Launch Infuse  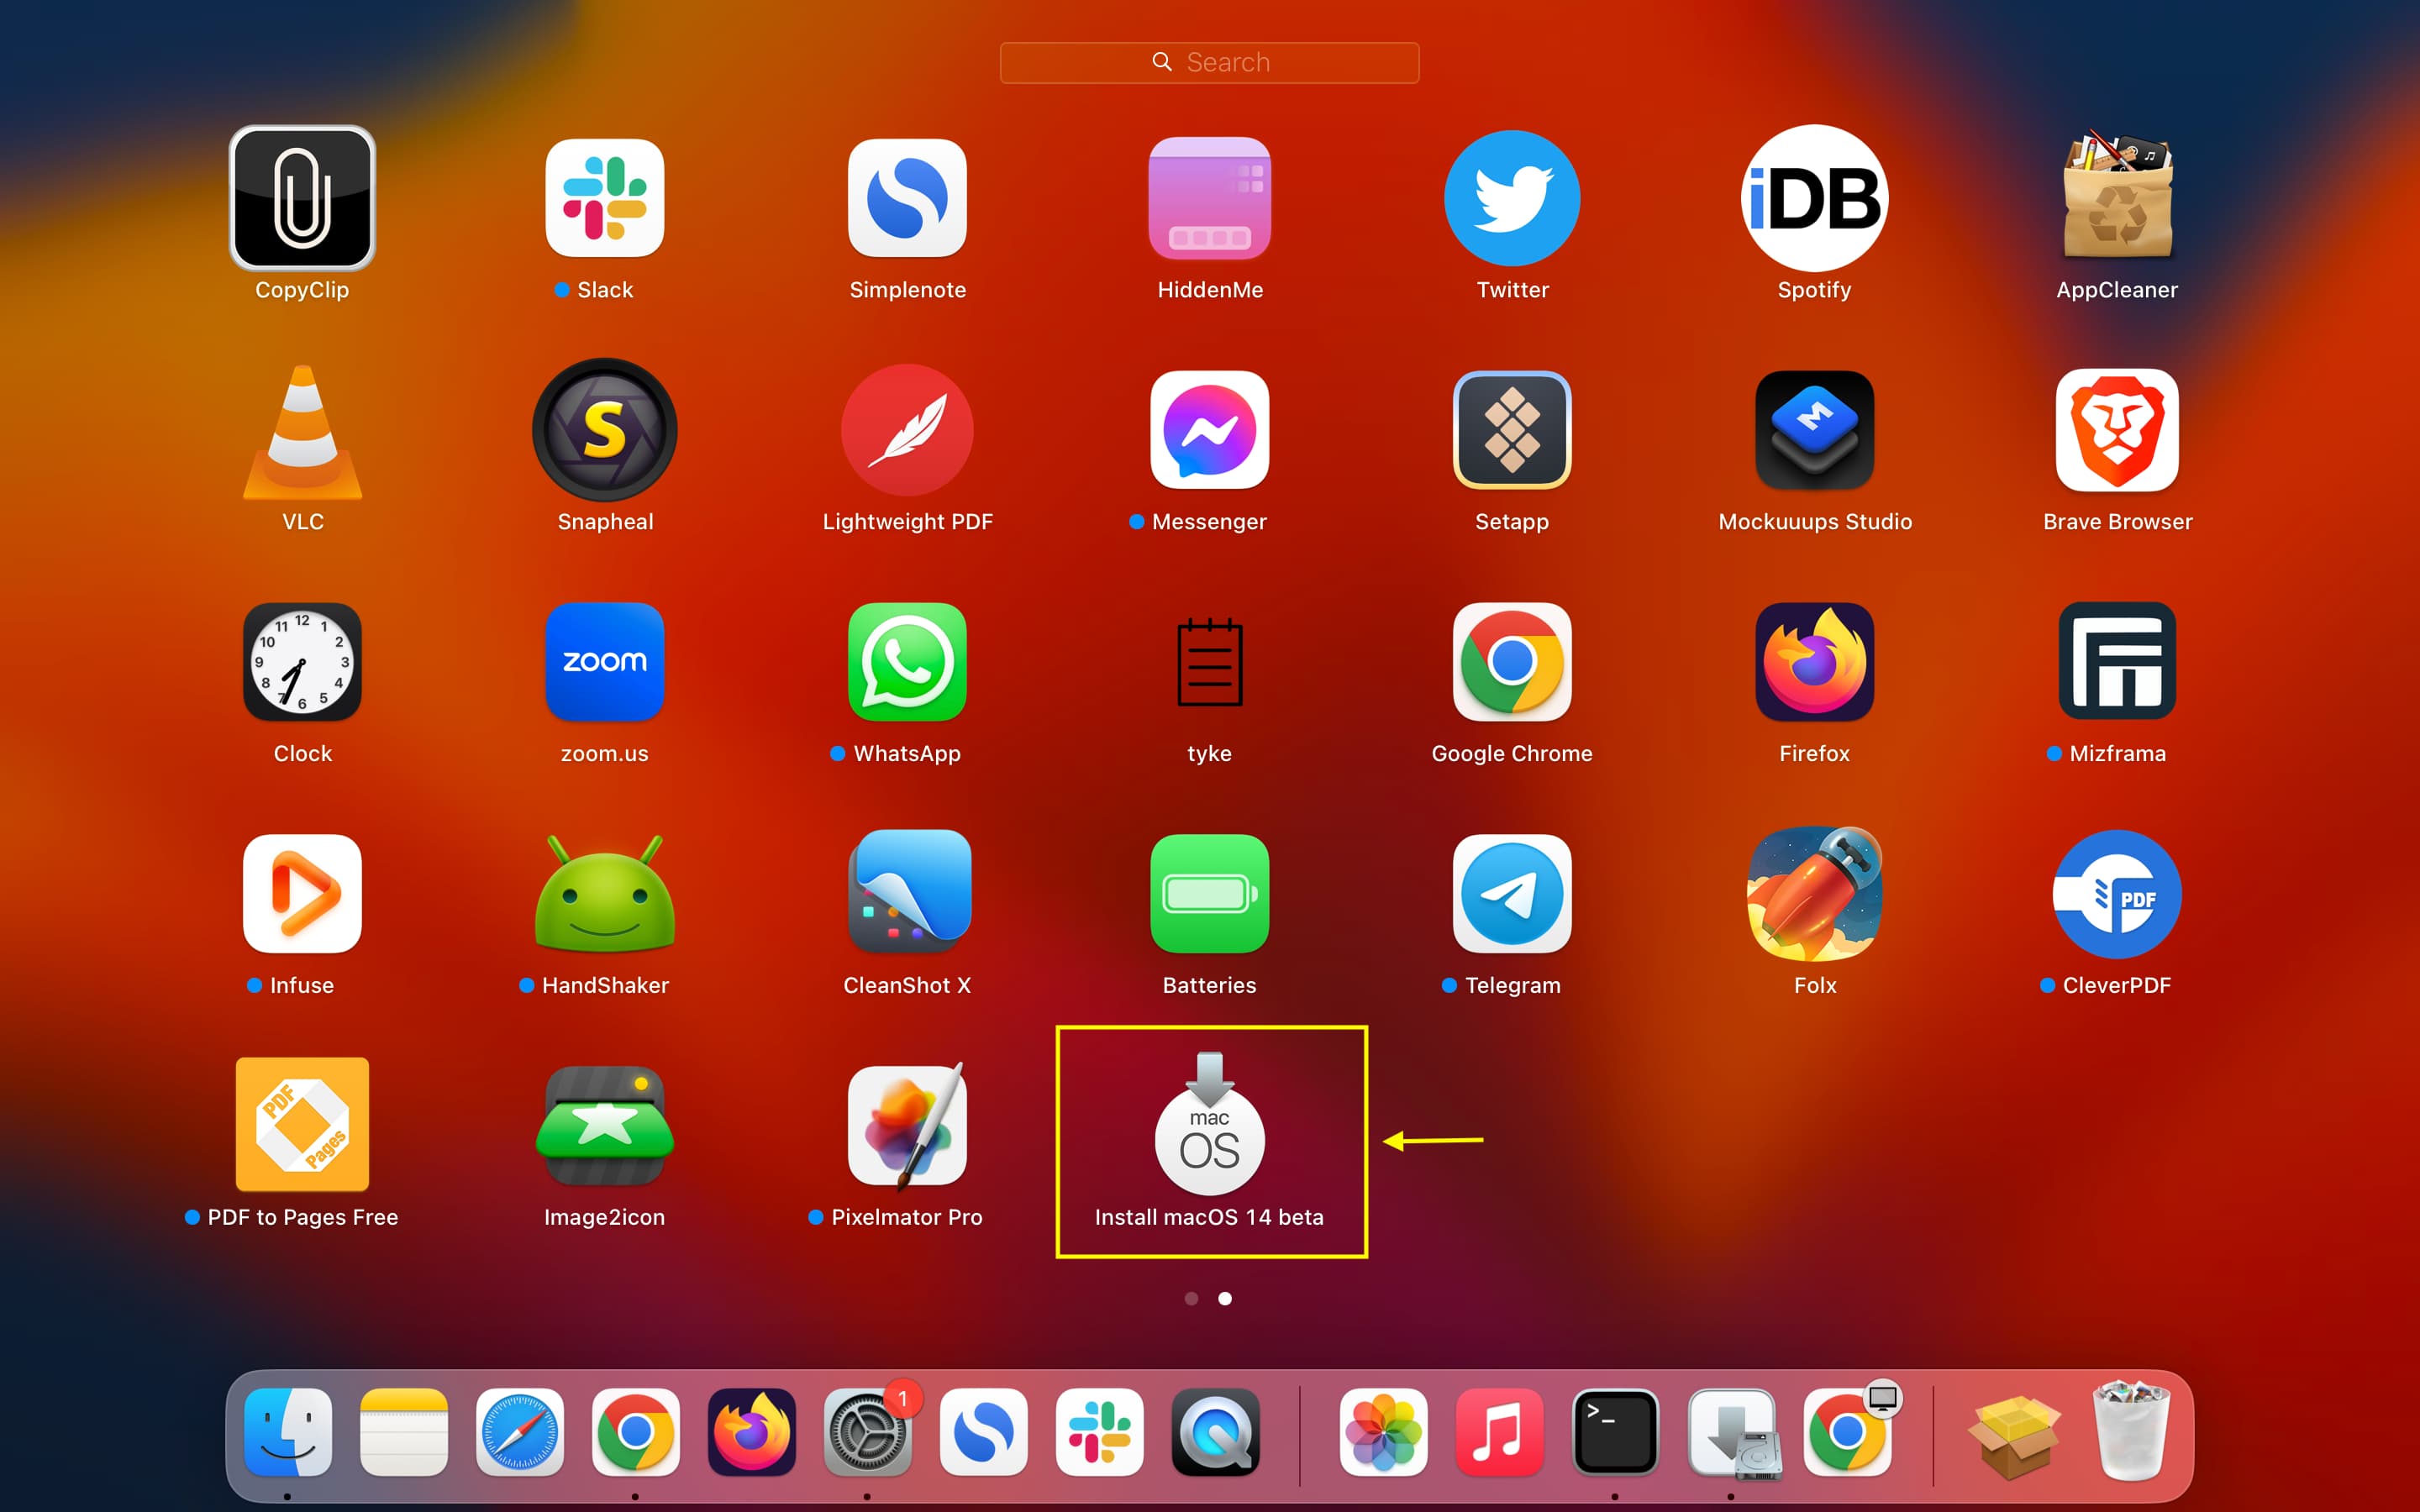tap(302, 894)
